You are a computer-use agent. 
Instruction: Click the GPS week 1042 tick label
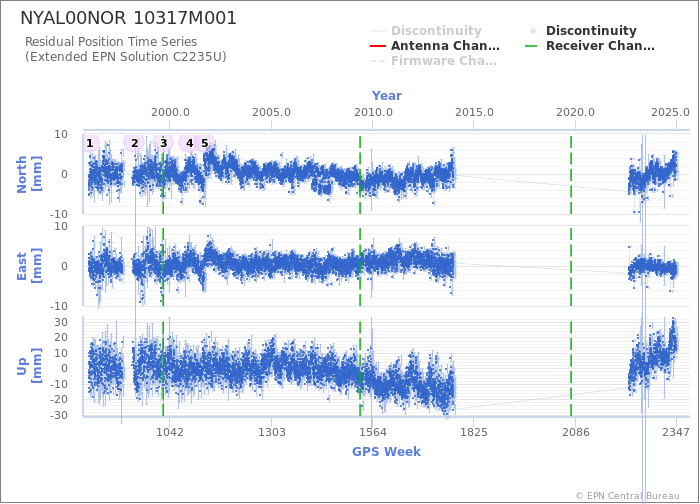[x=170, y=432]
